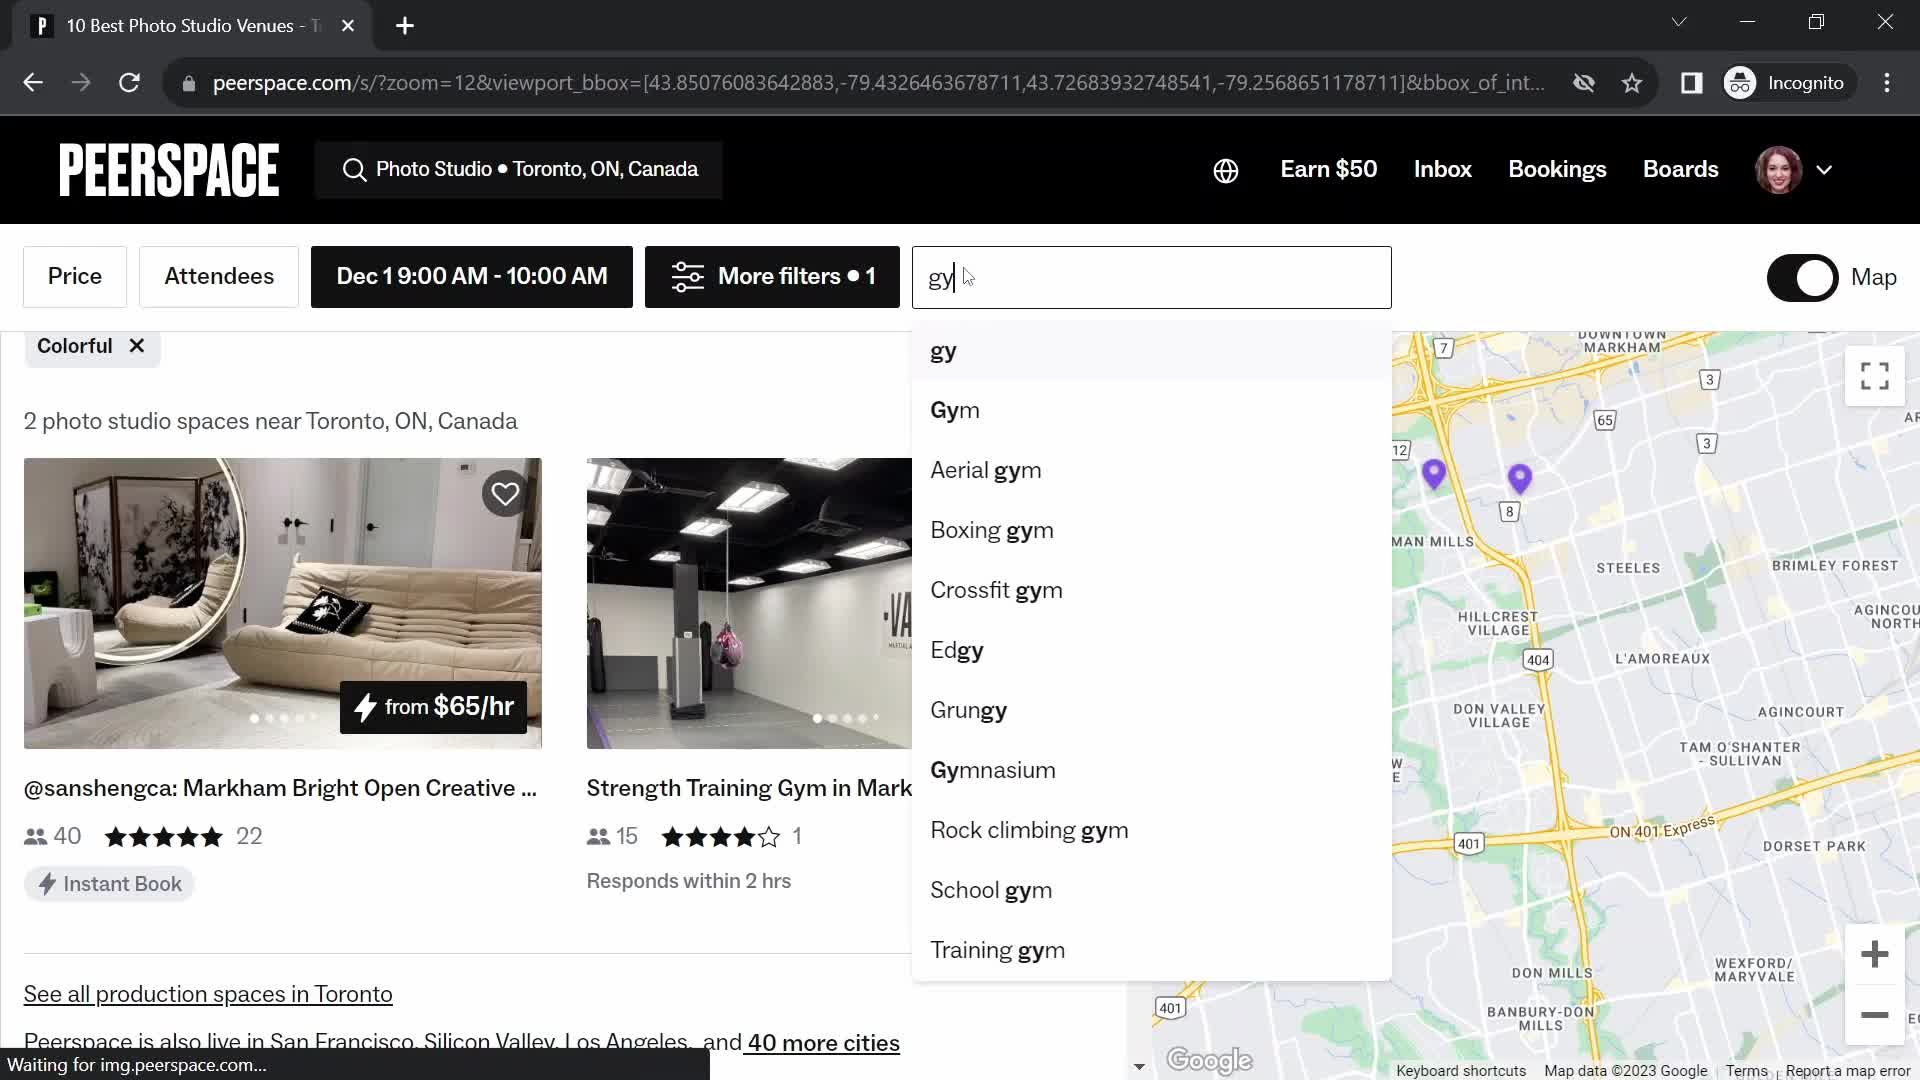Click the Instant Book badge
The width and height of the screenshot is (1920, 1080).
pyautogui.click(x=110, y=885)
